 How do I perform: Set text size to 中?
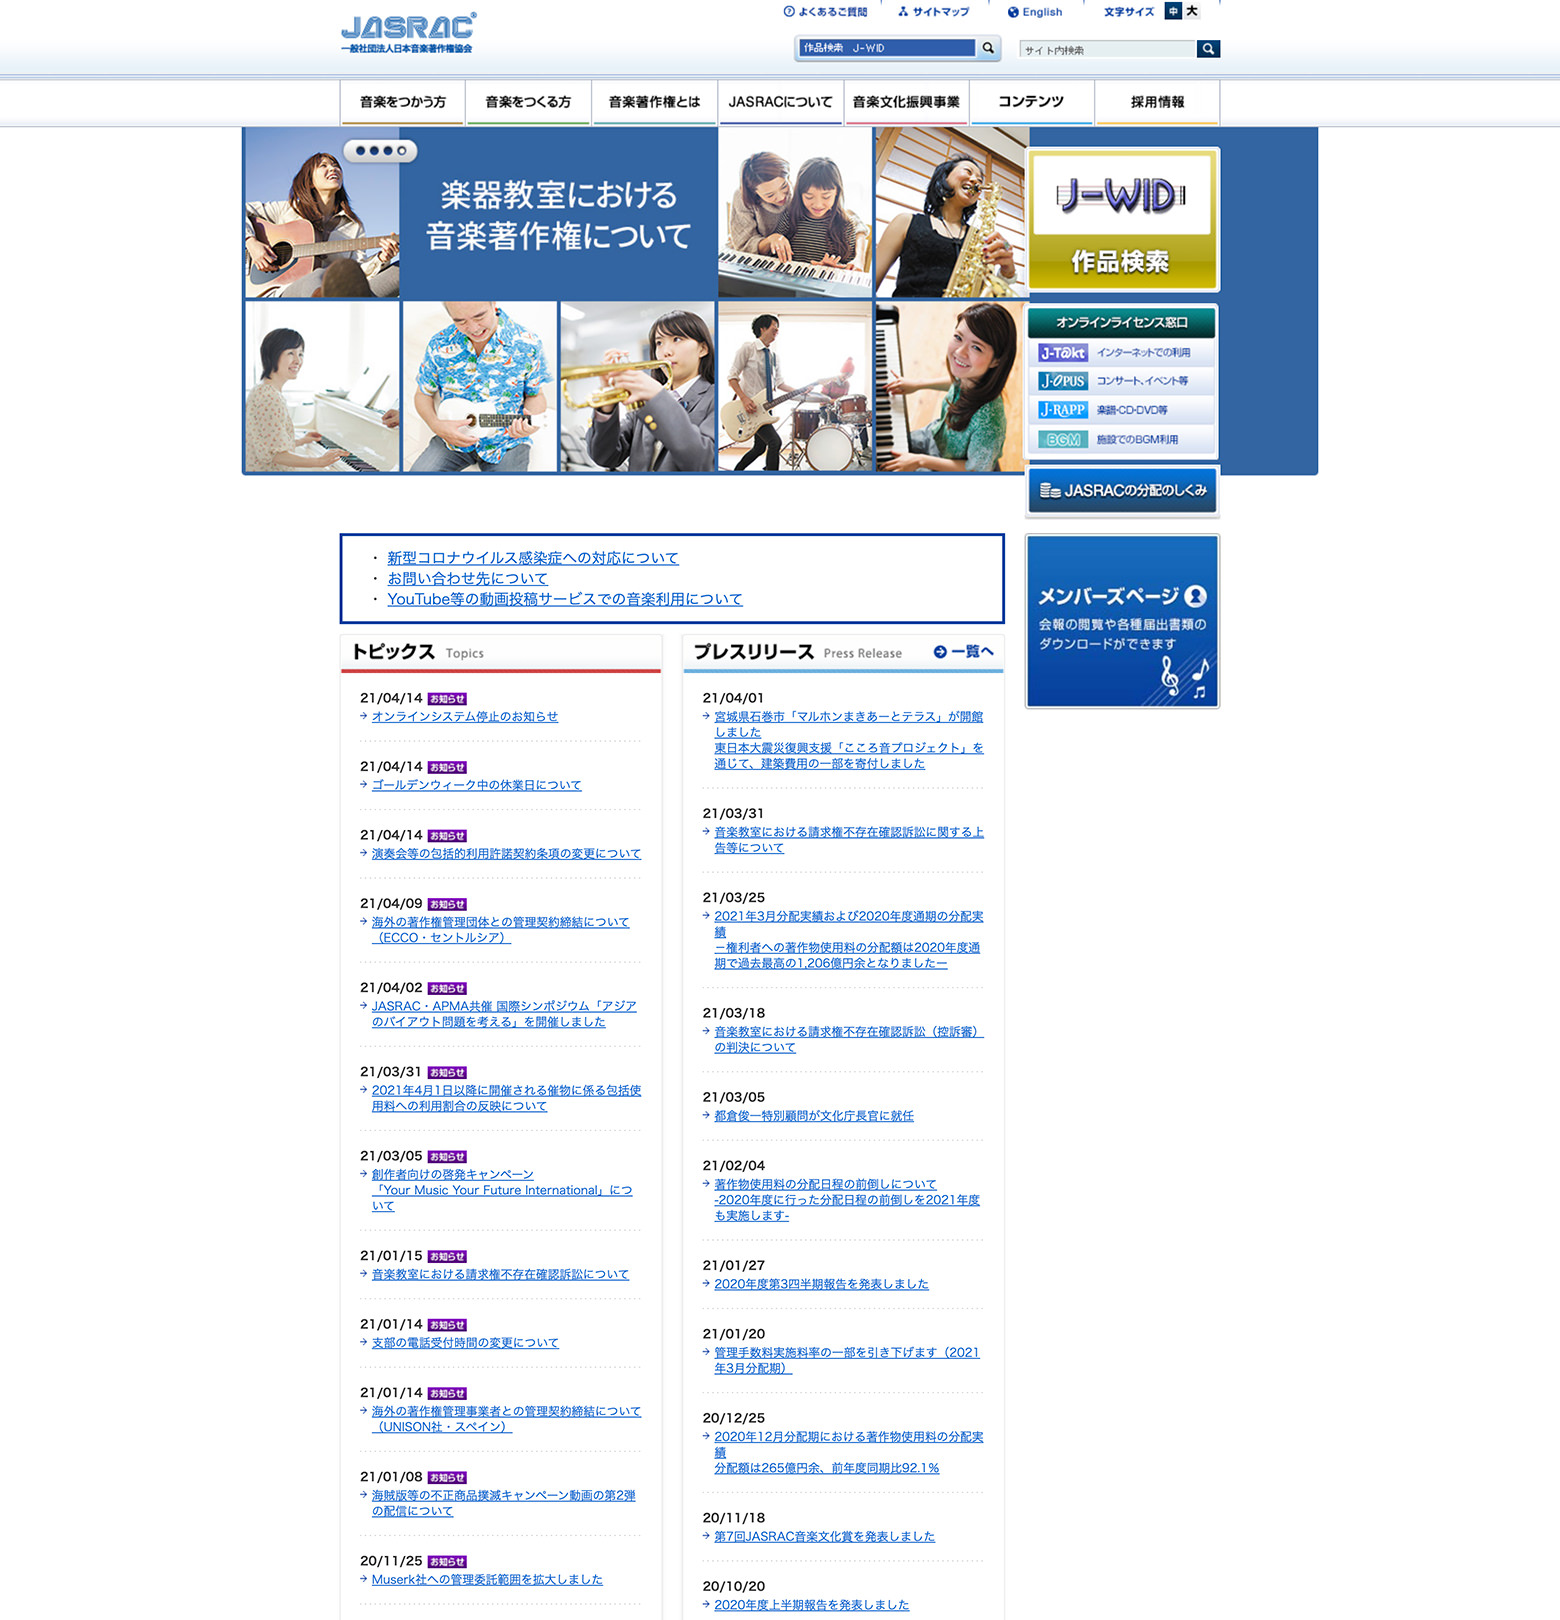(x=1173, y=11)
